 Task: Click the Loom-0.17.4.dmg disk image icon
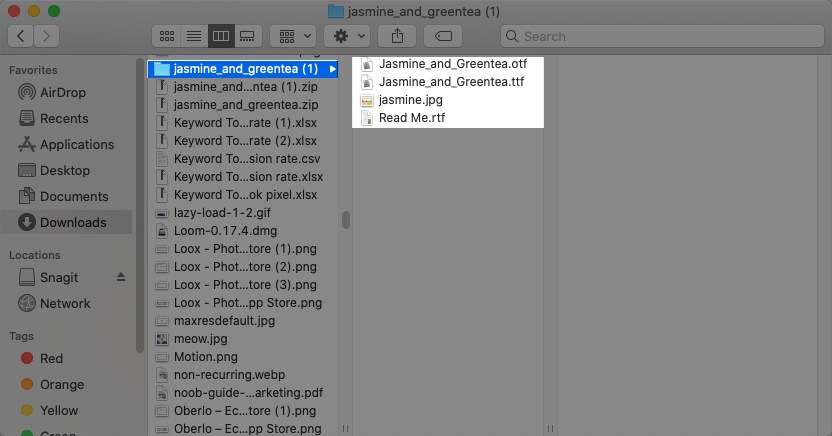tap(162, 231)
